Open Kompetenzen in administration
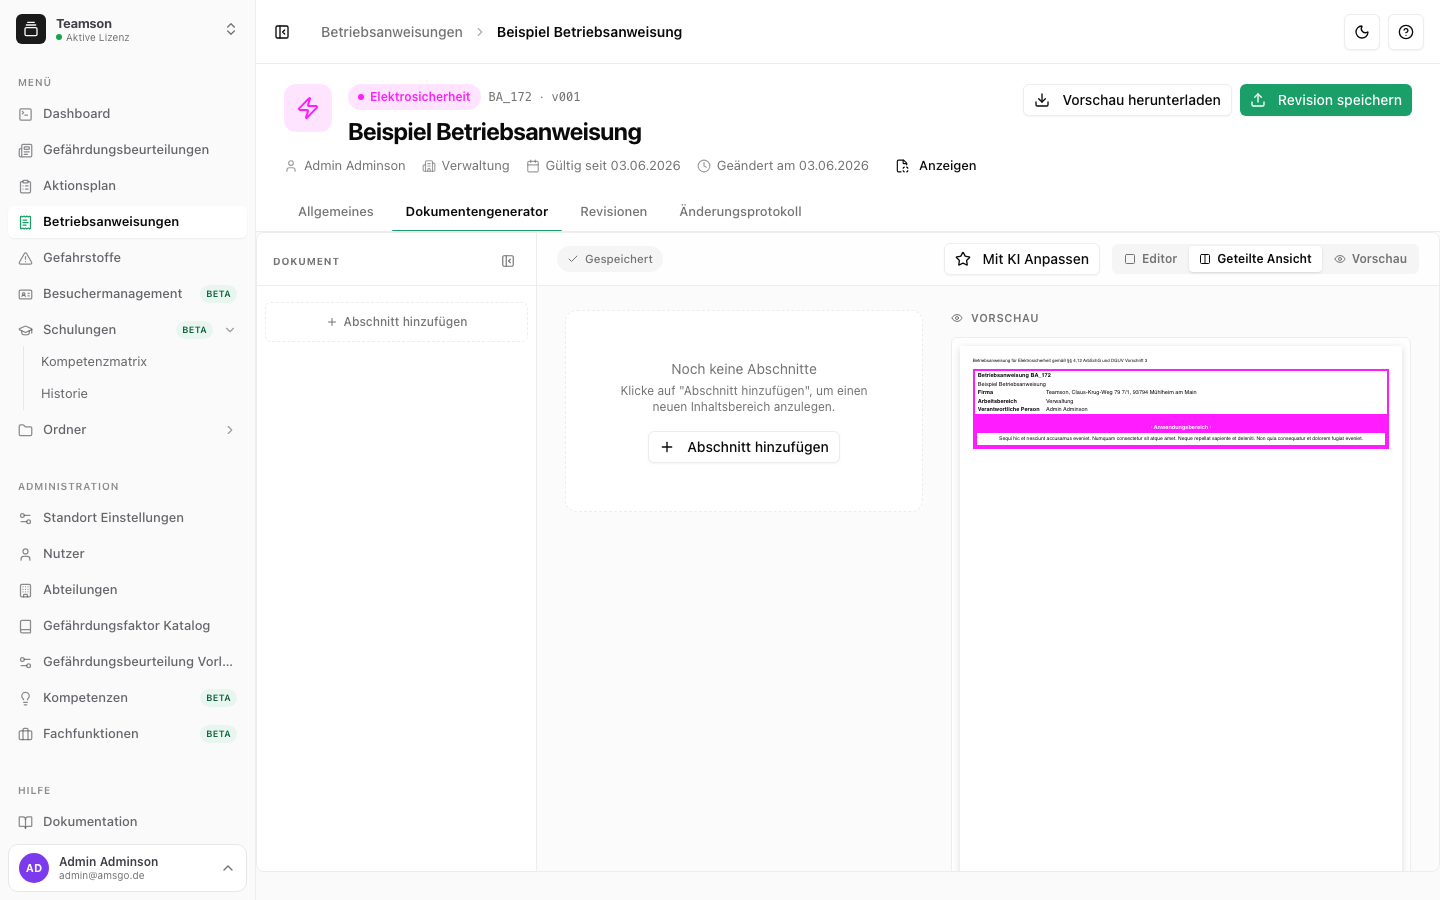The width and height of the screenshot is (1440, 900). [127, 698]
